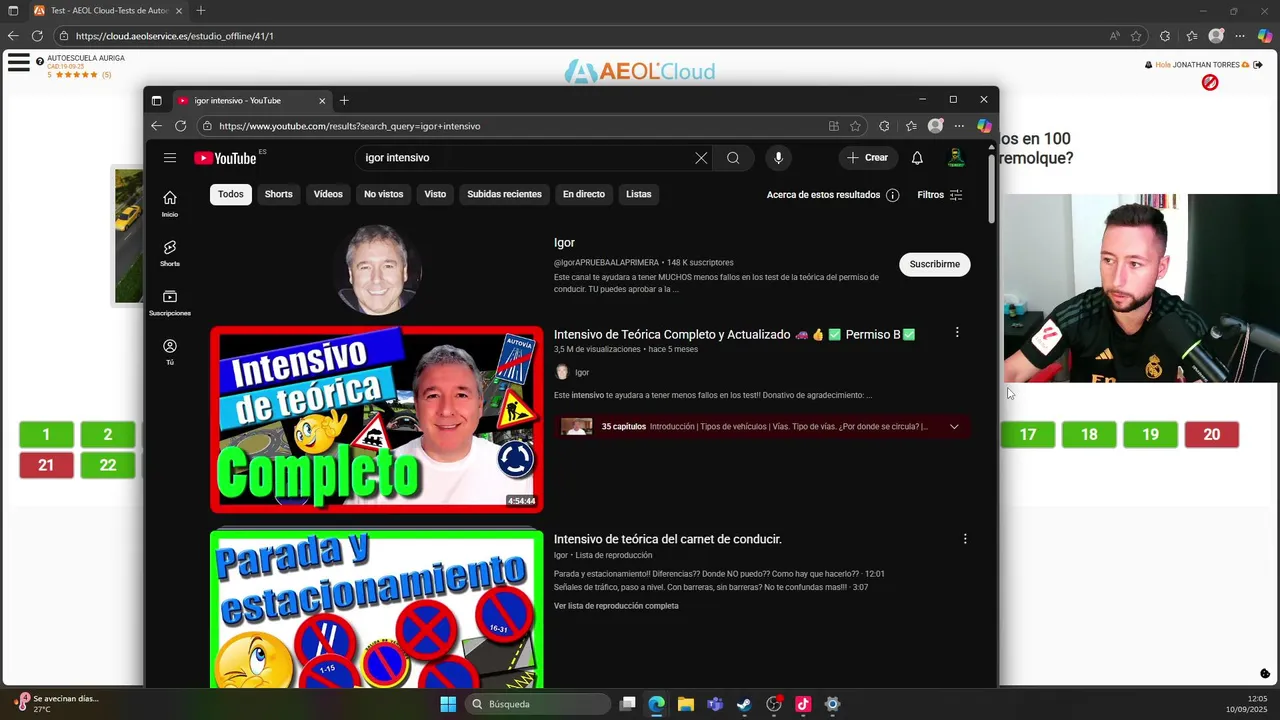Open the front window's browser extensions icon
Viewport: 1280px width, 720px height.
884,126
